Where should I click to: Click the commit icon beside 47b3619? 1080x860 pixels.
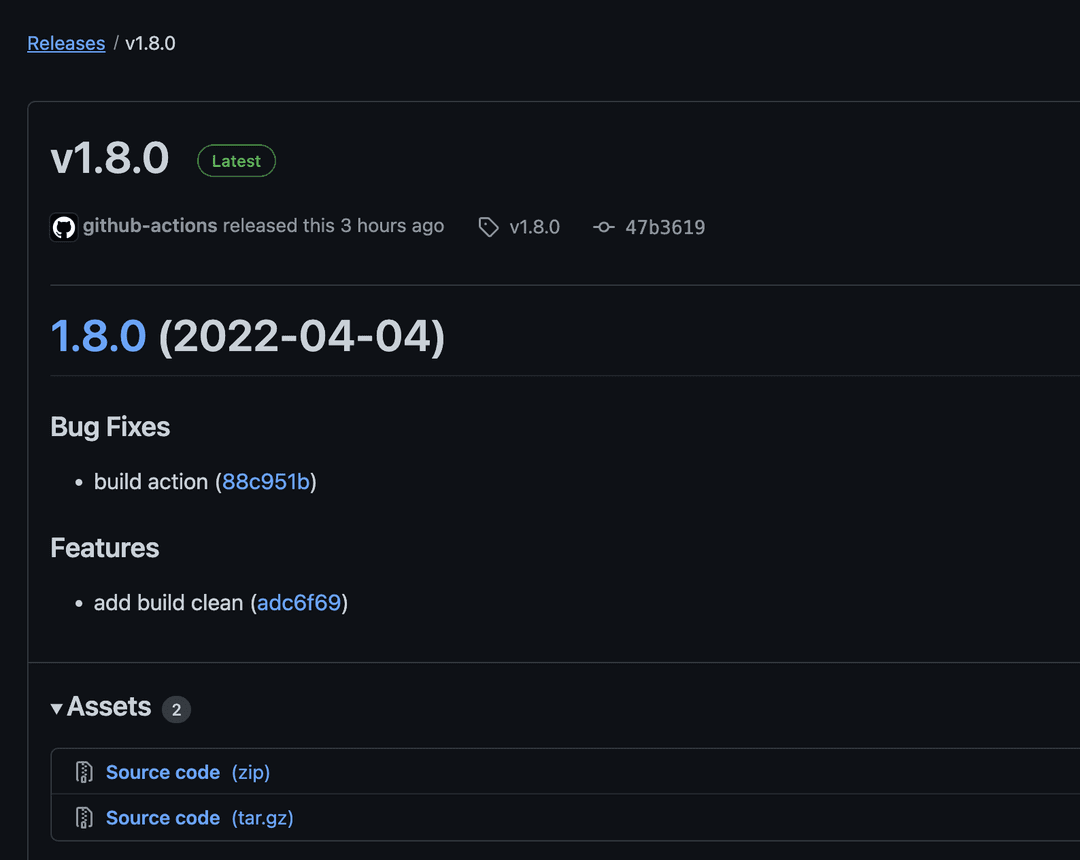(603, 227)
